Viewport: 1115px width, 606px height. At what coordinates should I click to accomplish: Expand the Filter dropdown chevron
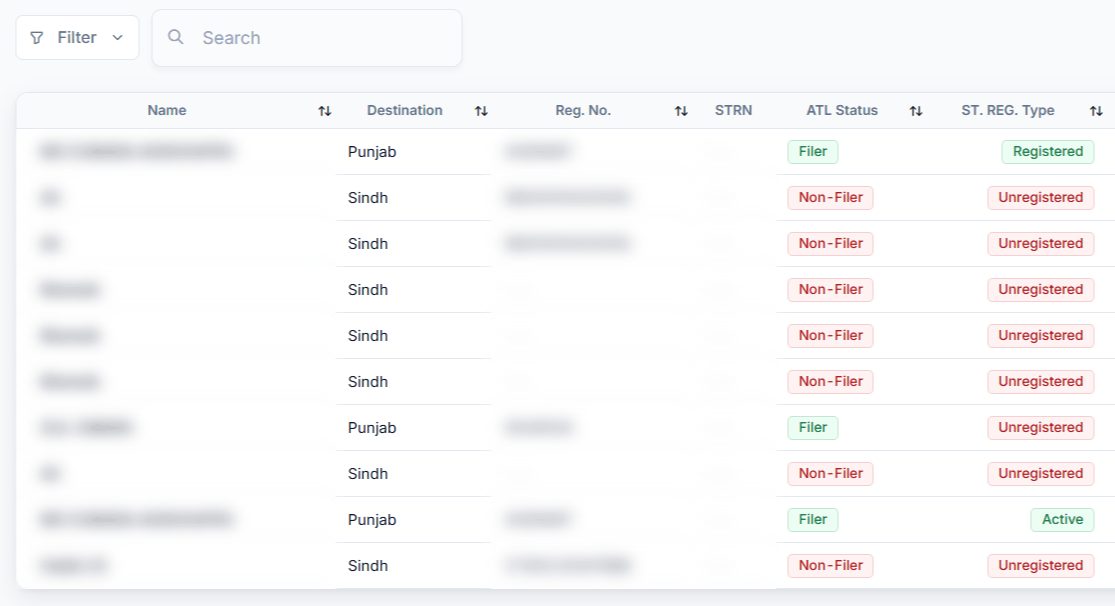117,38
